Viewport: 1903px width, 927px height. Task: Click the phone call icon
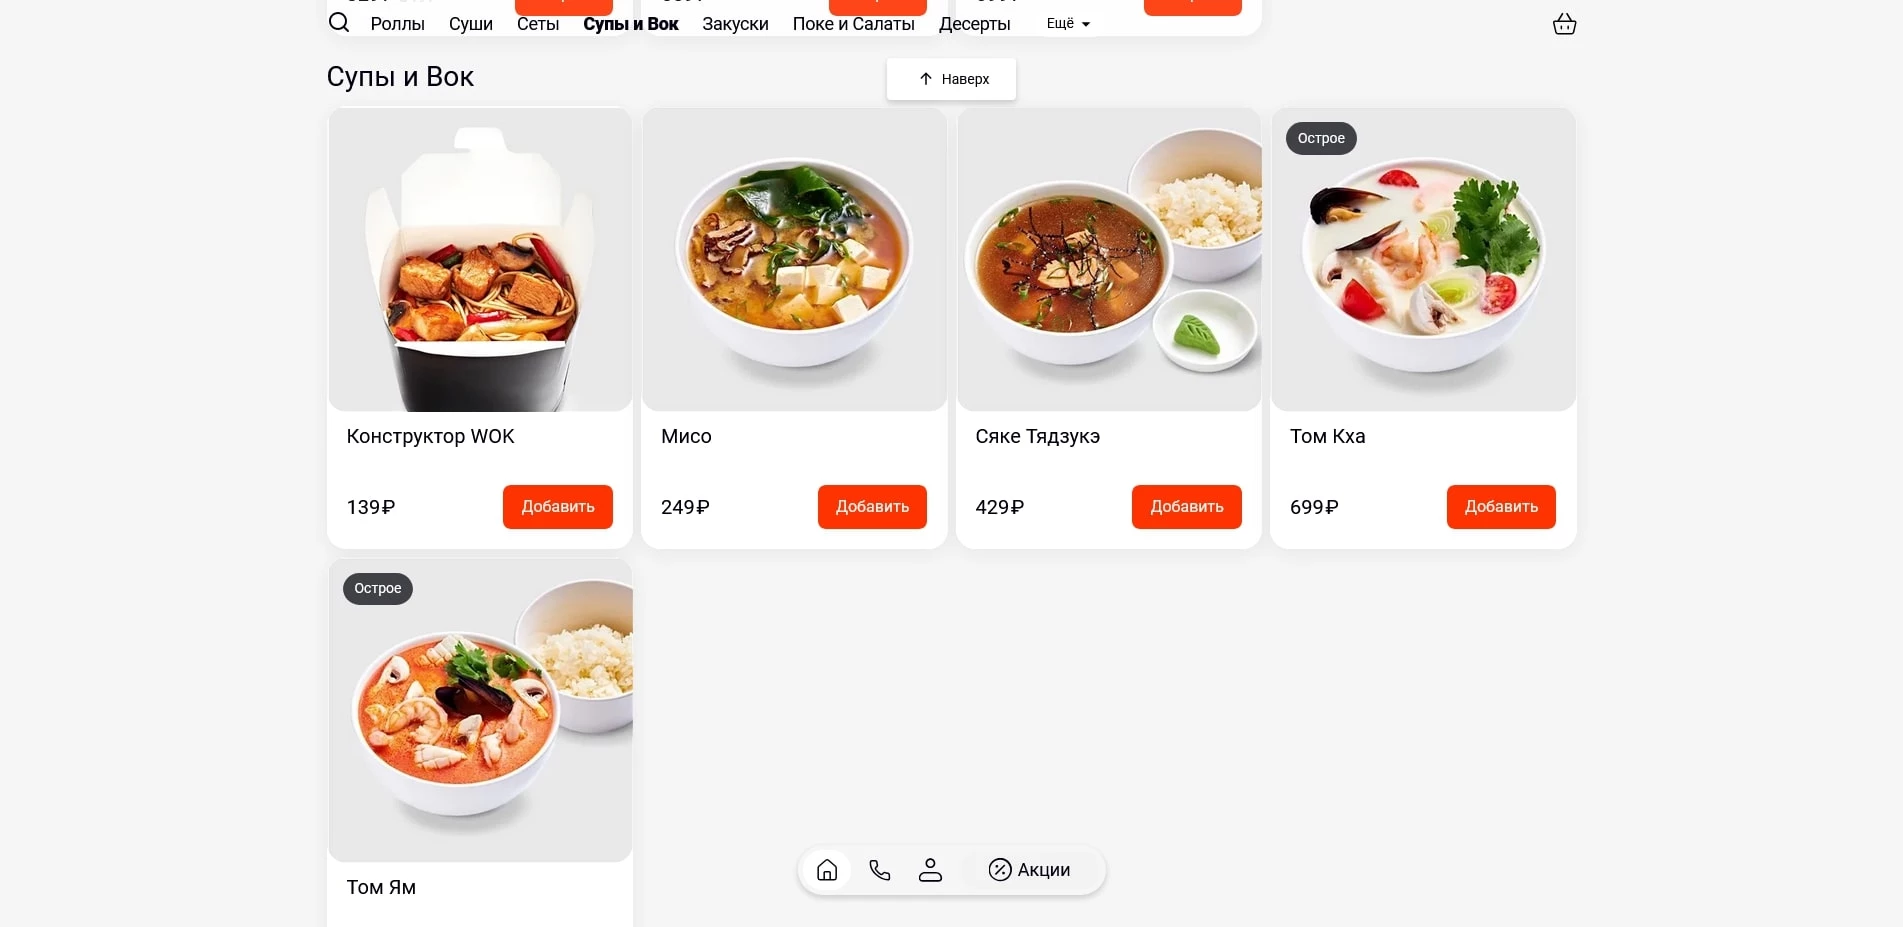click(x=879, y=870)
